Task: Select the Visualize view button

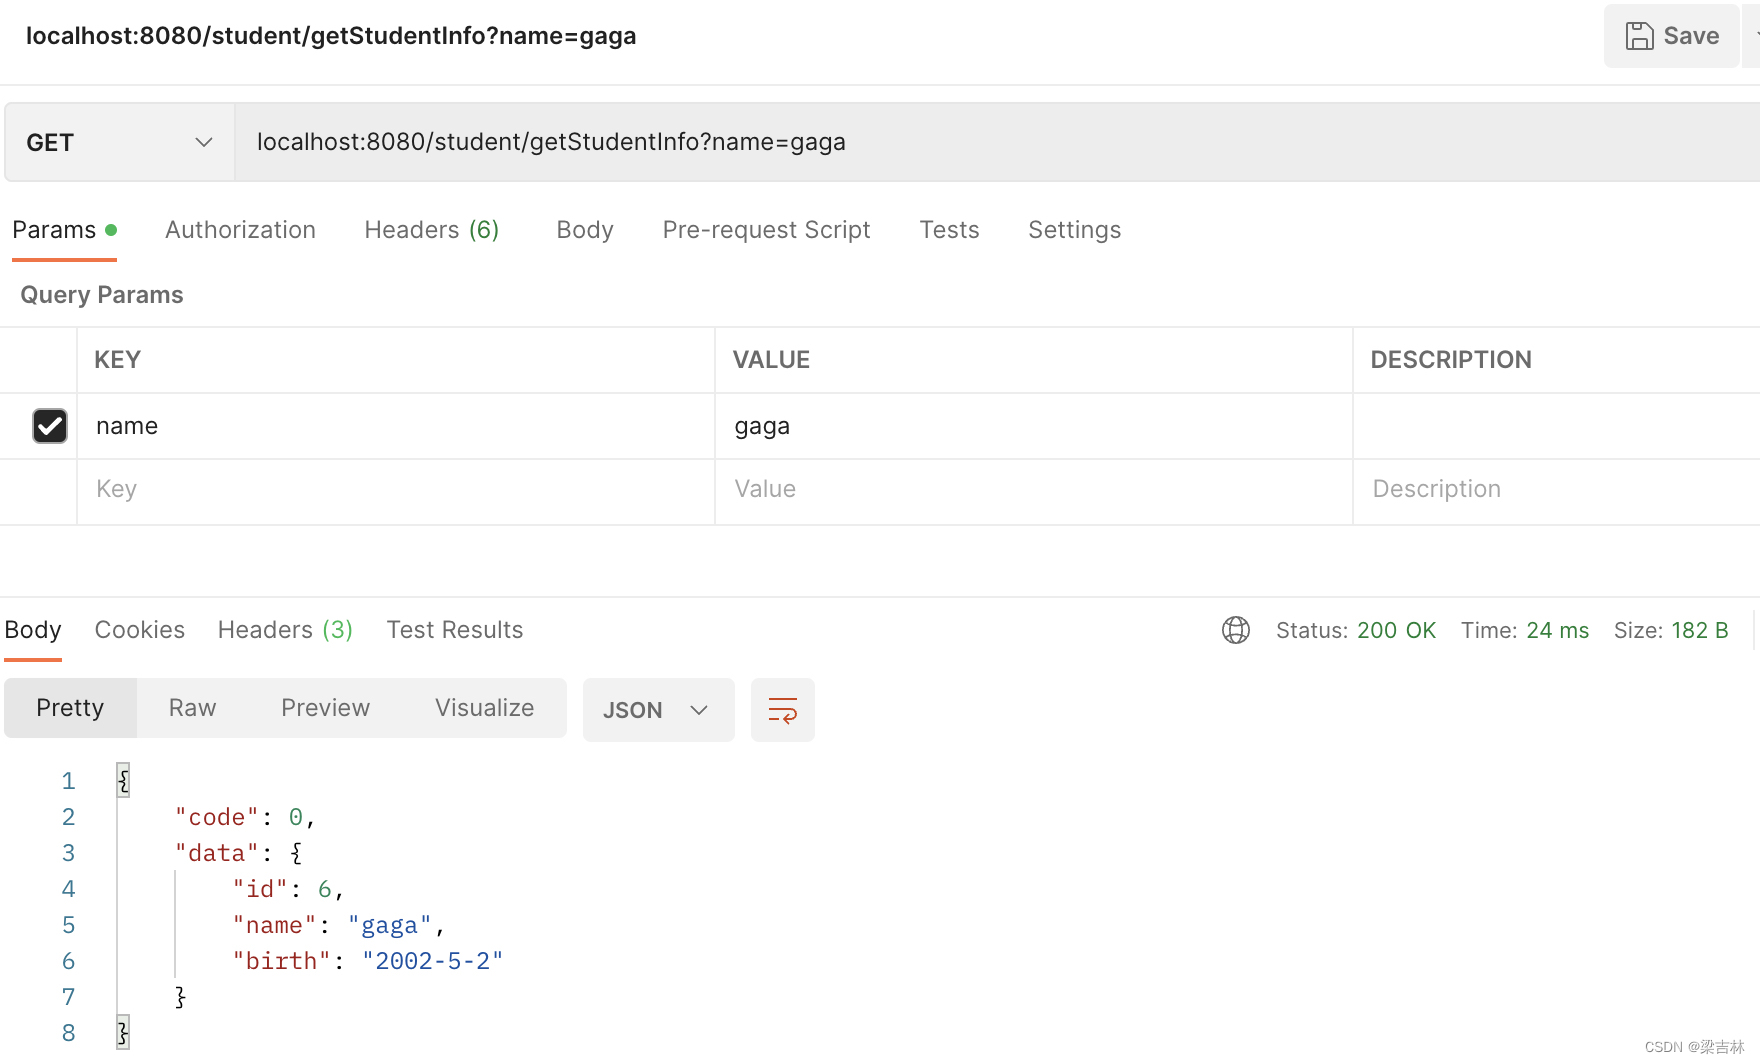Action: [485, 708]
